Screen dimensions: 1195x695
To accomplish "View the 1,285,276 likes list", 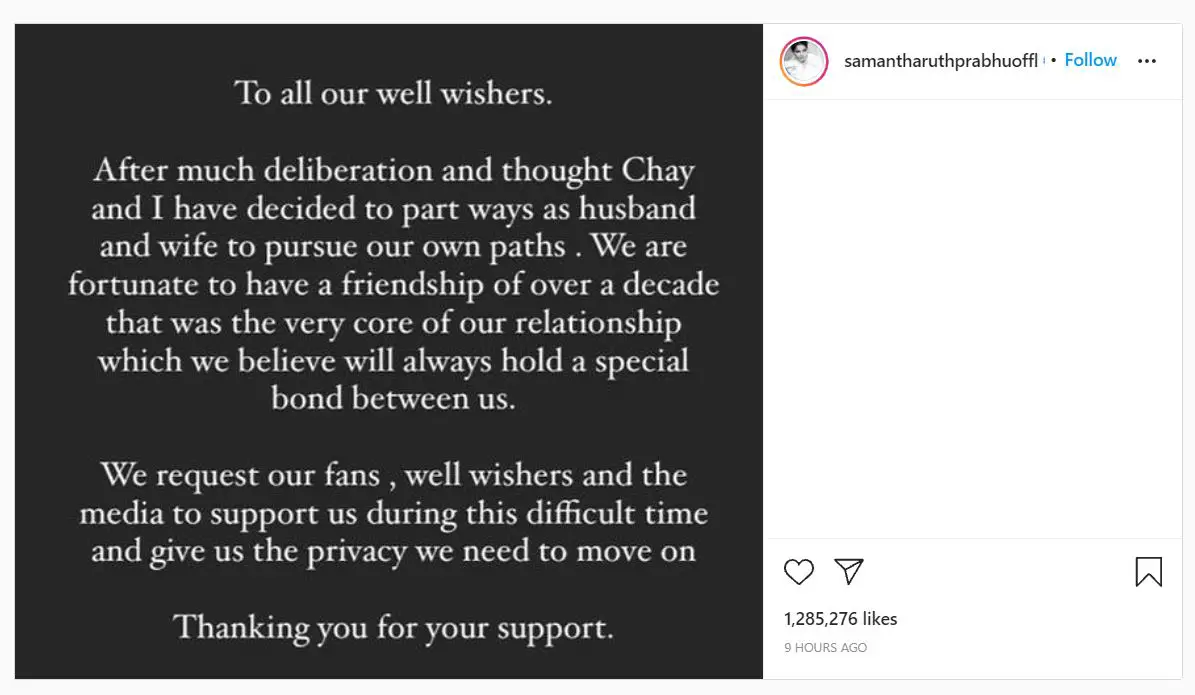I will coord(840,619).
